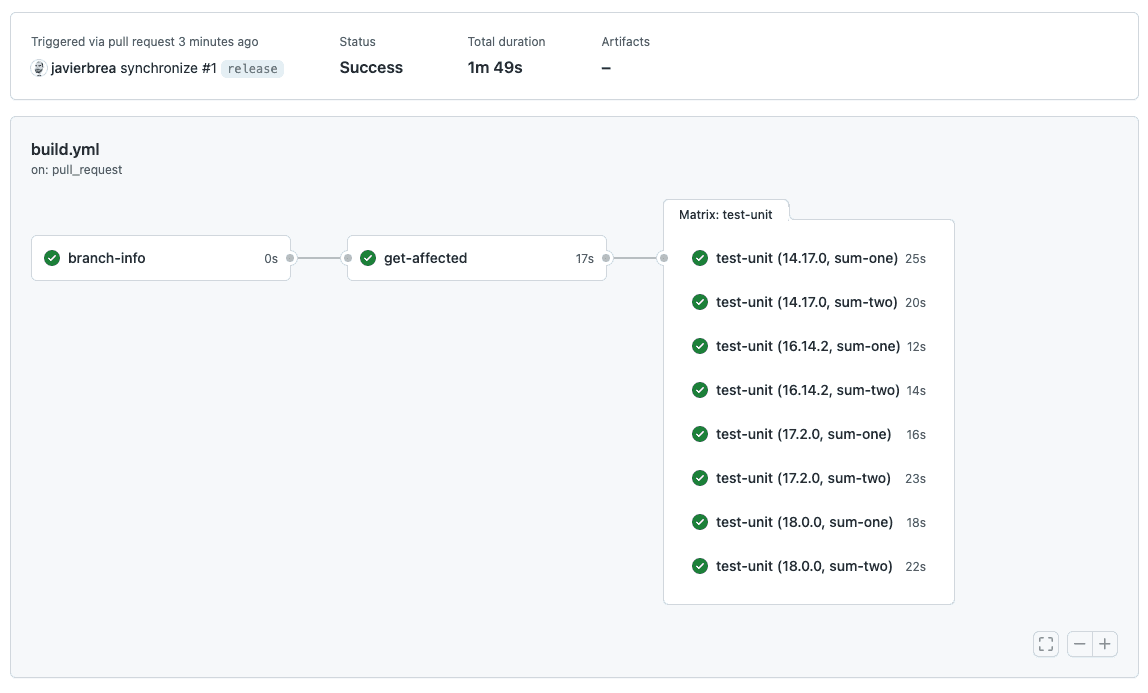Select the Matrix: test-unit tab

click(726, 214)
